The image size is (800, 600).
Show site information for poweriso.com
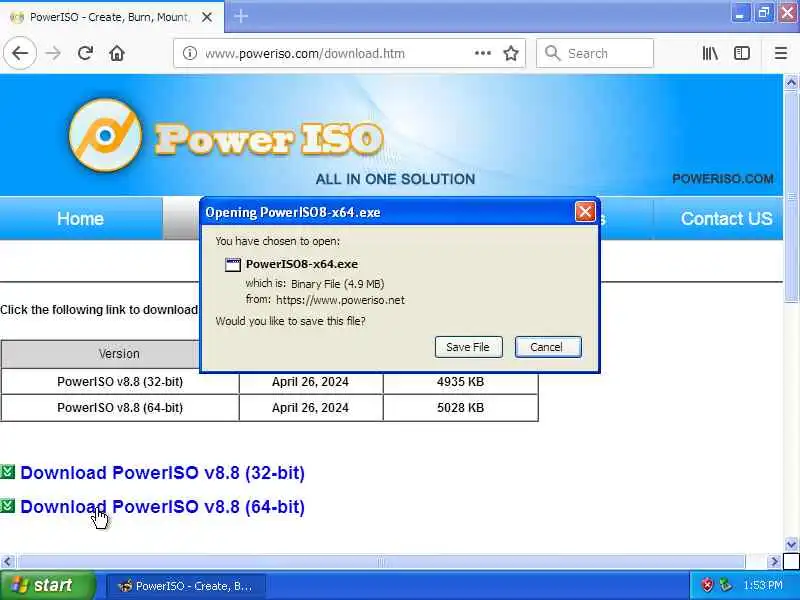click(190, 53)
